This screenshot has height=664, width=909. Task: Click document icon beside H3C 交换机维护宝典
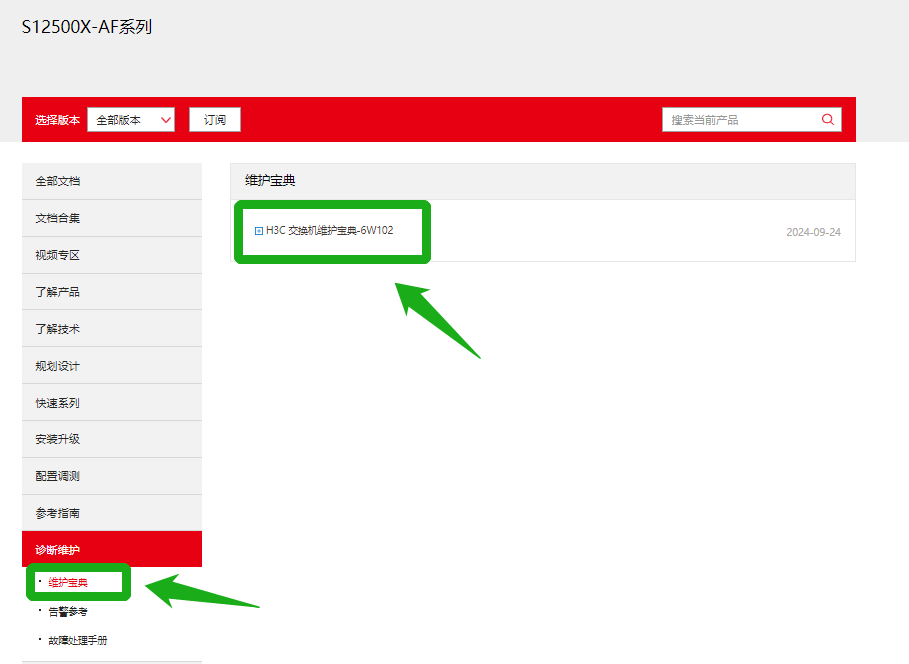[259, 231]
